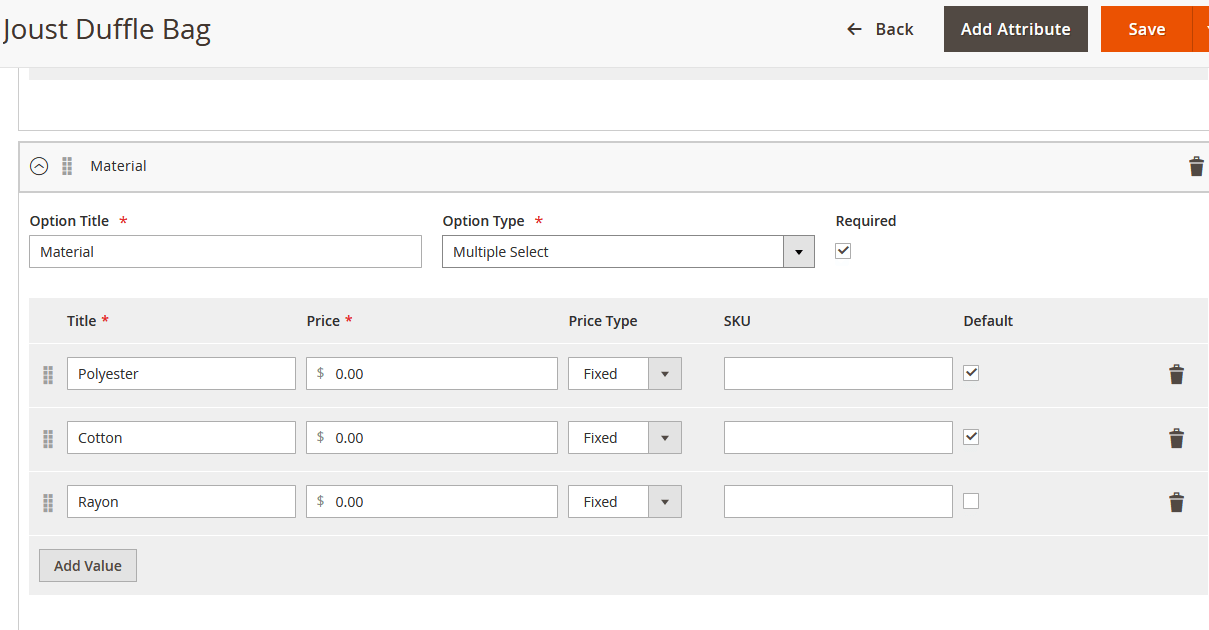Uncheck the Required checkbox for Material
The height and width of the screenshot is (630, 1209).
point(842,251)
